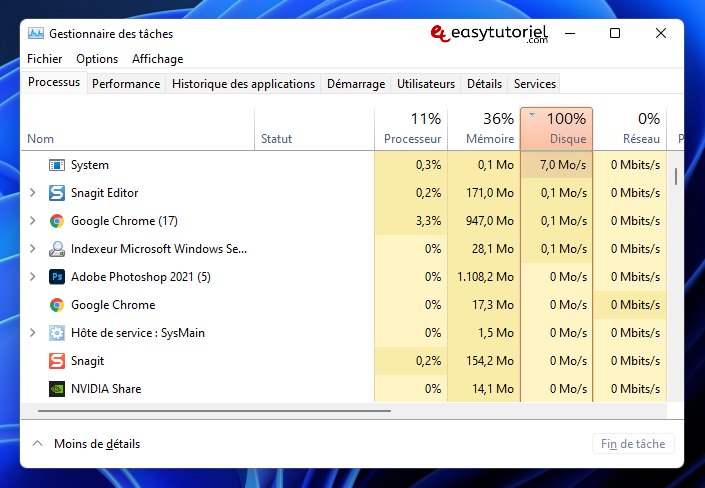Click the single Google Chrome process icon
Image resolution: width=705 pixels, height=488 pixels.
point(57,305)
